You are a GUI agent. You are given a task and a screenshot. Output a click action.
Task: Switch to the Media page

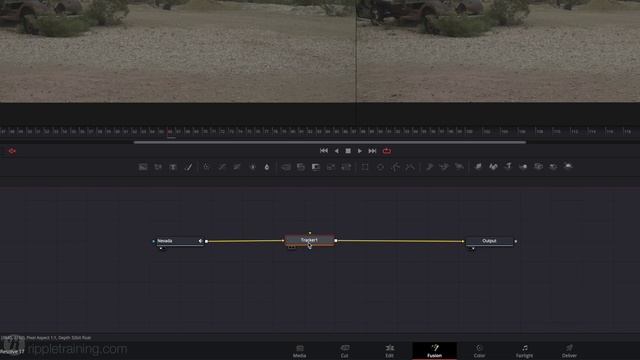(x=300, y=351)
